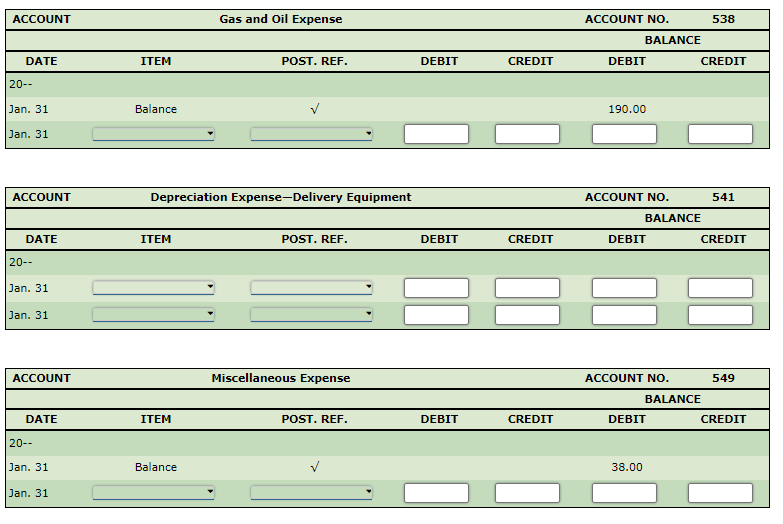
Task: Click the Miscellaneous Expense account title
Action: (281, 378)
